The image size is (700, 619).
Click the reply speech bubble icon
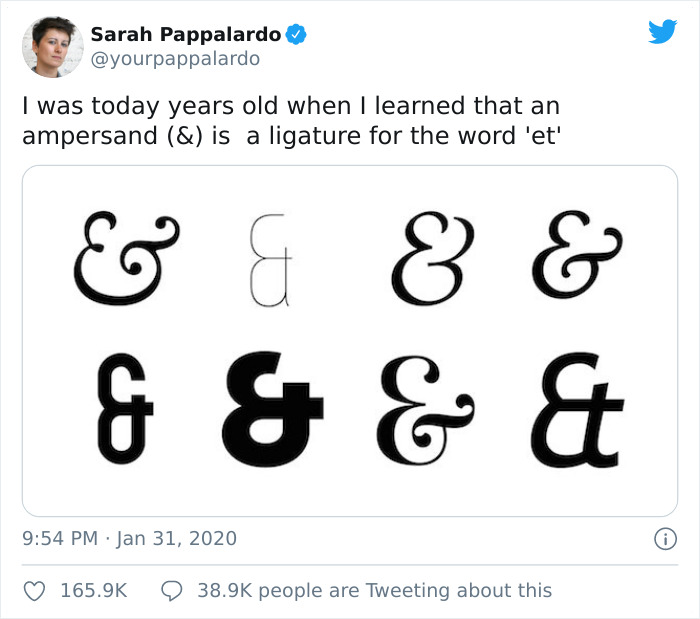pyautogui.click(x=171, y=591)
